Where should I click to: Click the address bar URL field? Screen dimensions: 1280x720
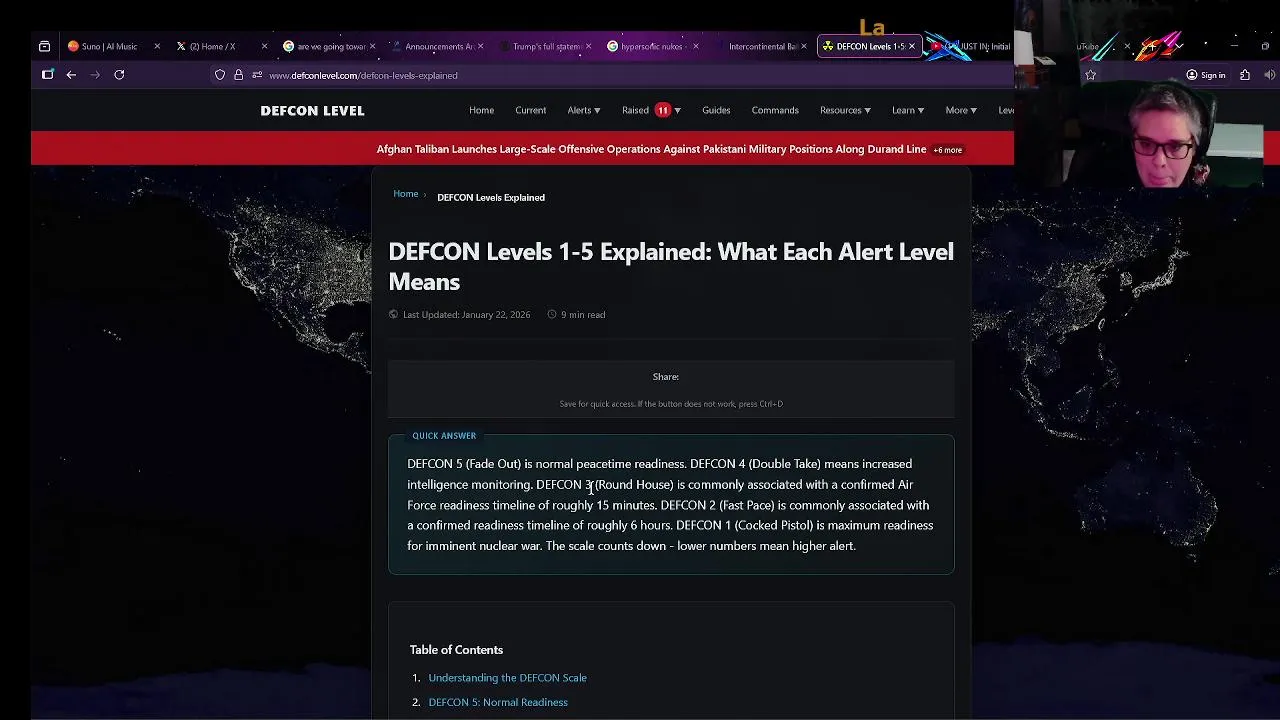coord(640,75)
